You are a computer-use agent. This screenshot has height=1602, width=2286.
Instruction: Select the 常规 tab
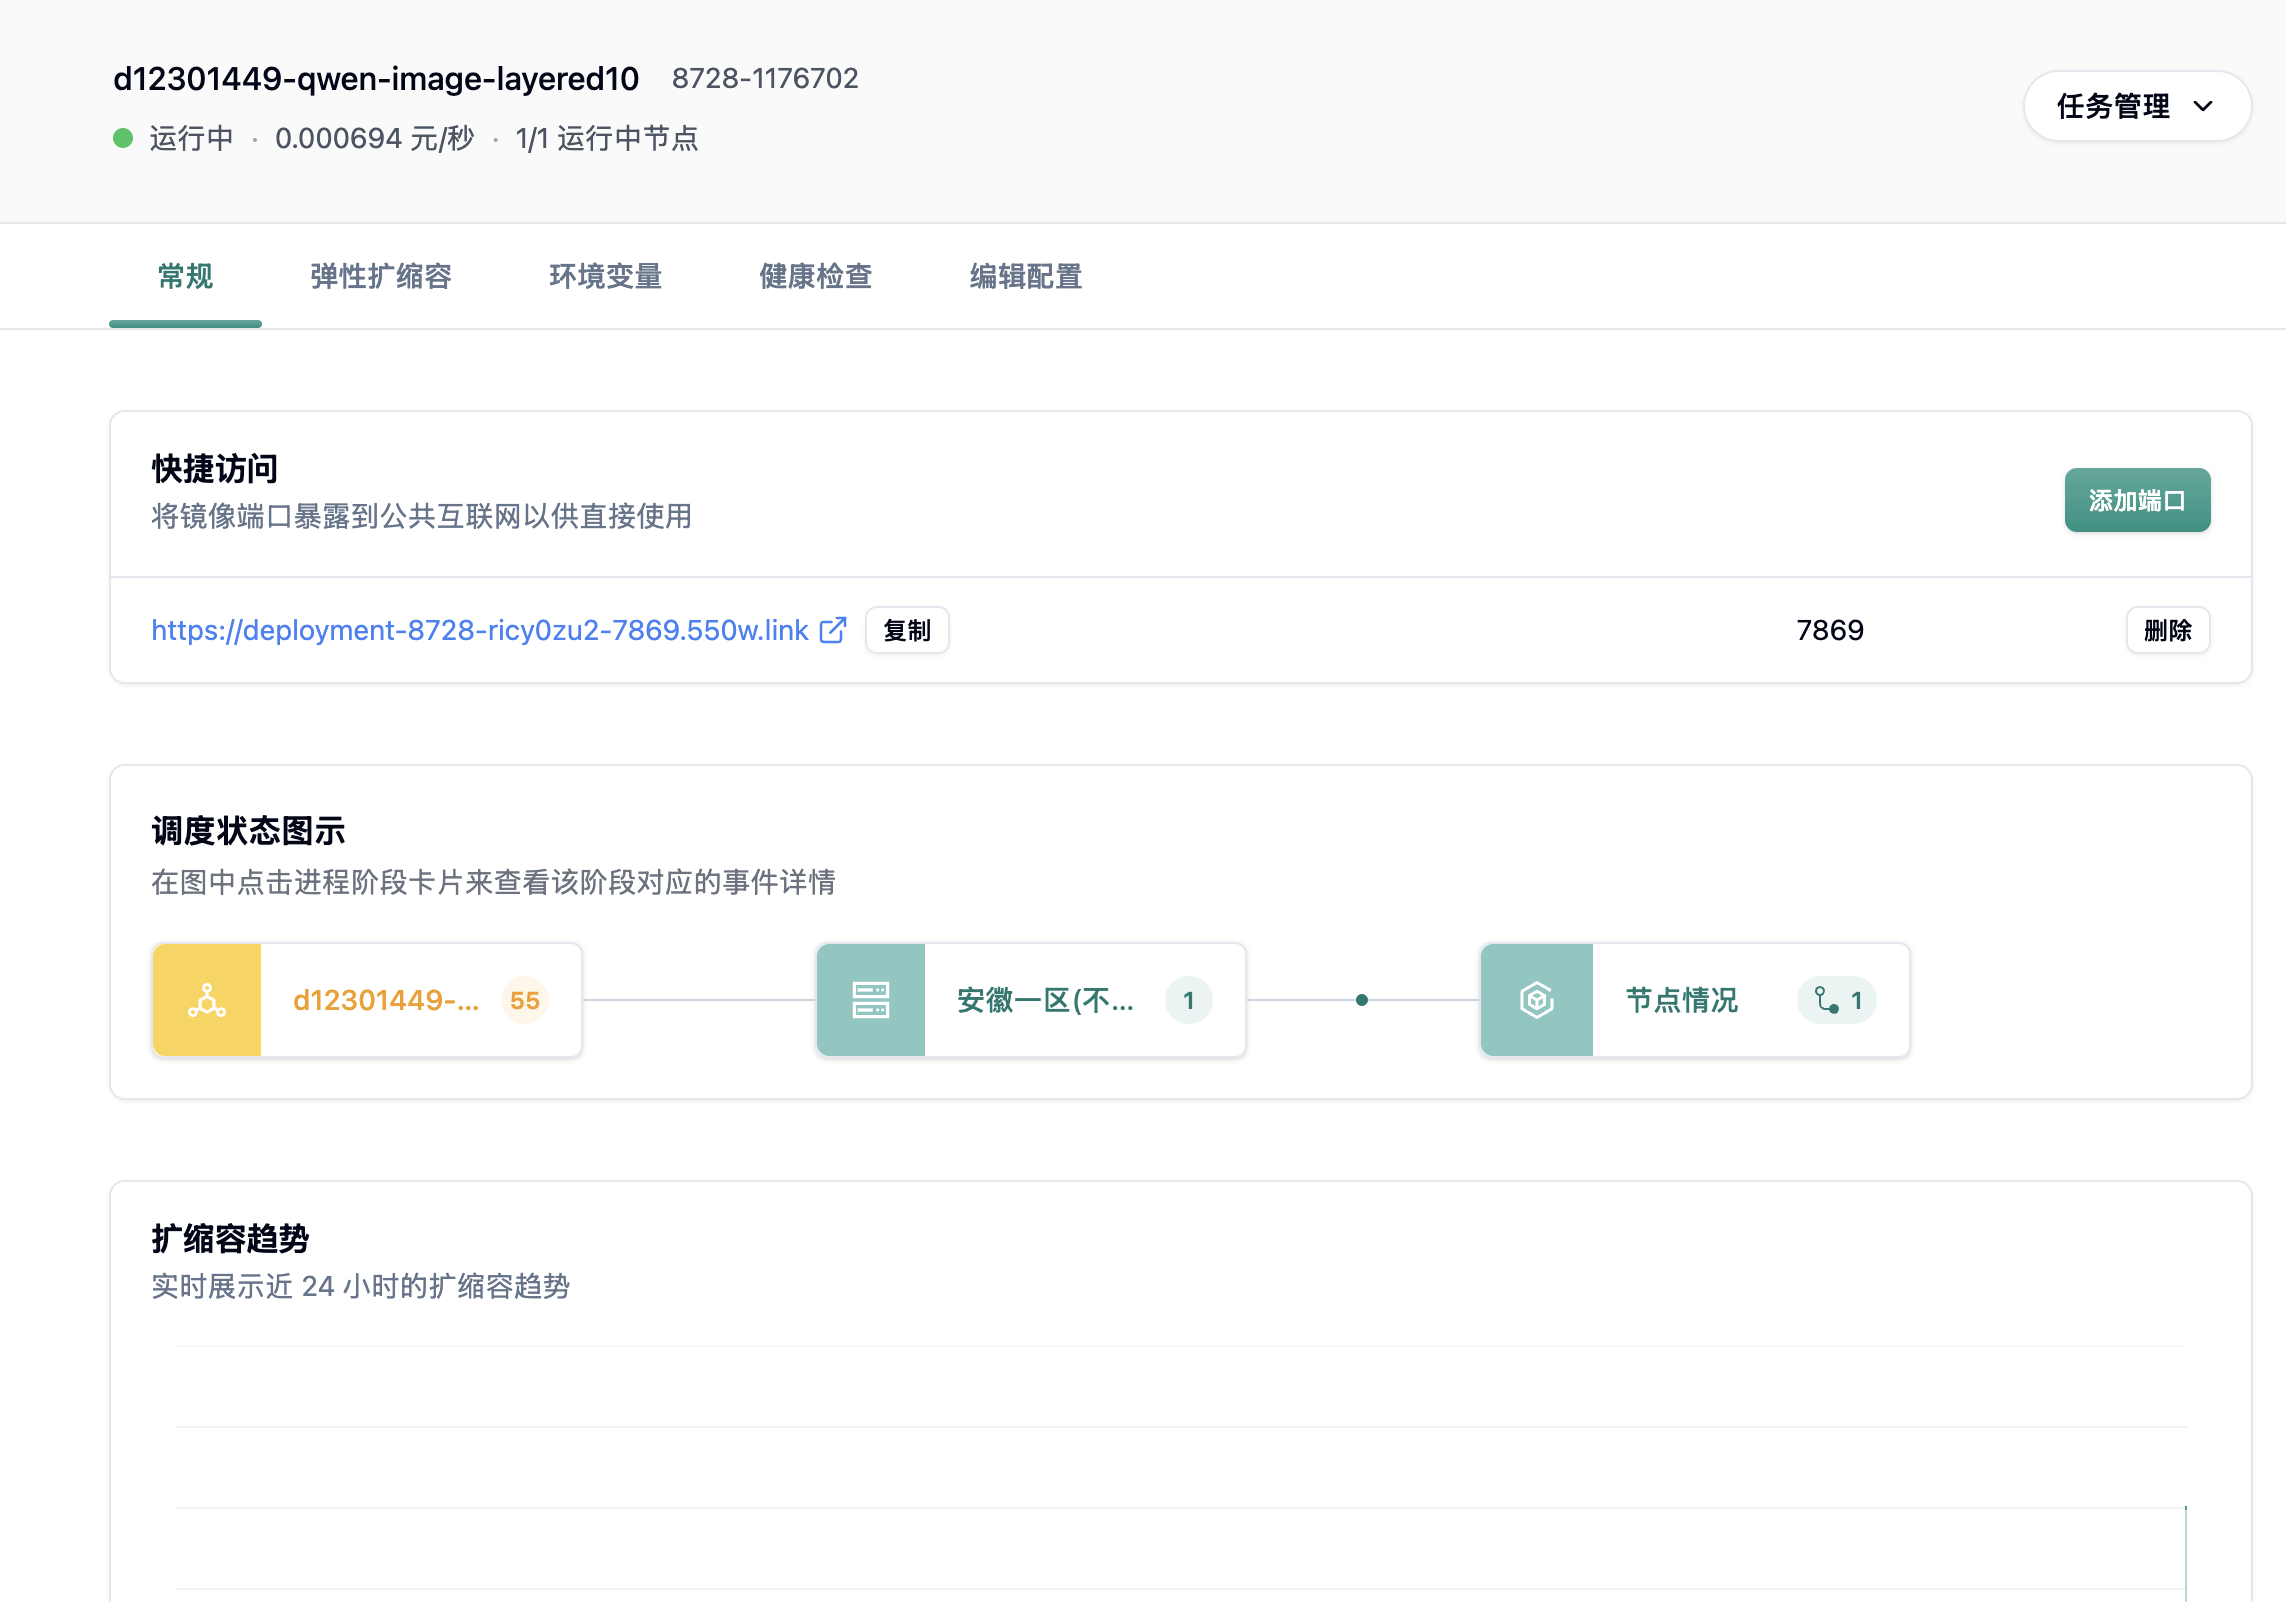185,276
